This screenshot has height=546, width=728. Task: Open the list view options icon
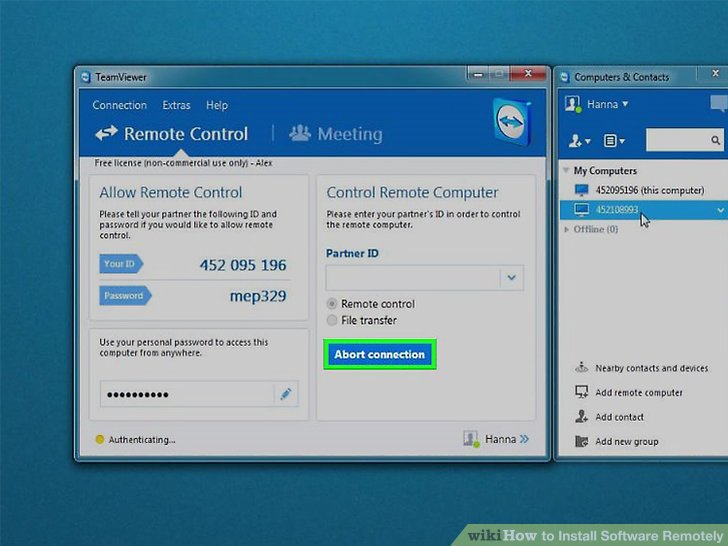pyautogui.click(x=614, y=140)
